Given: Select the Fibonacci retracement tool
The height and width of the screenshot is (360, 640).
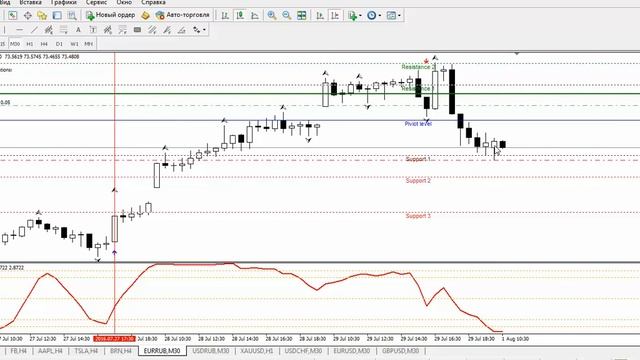Looking at the screenshot, I should 63,30.
